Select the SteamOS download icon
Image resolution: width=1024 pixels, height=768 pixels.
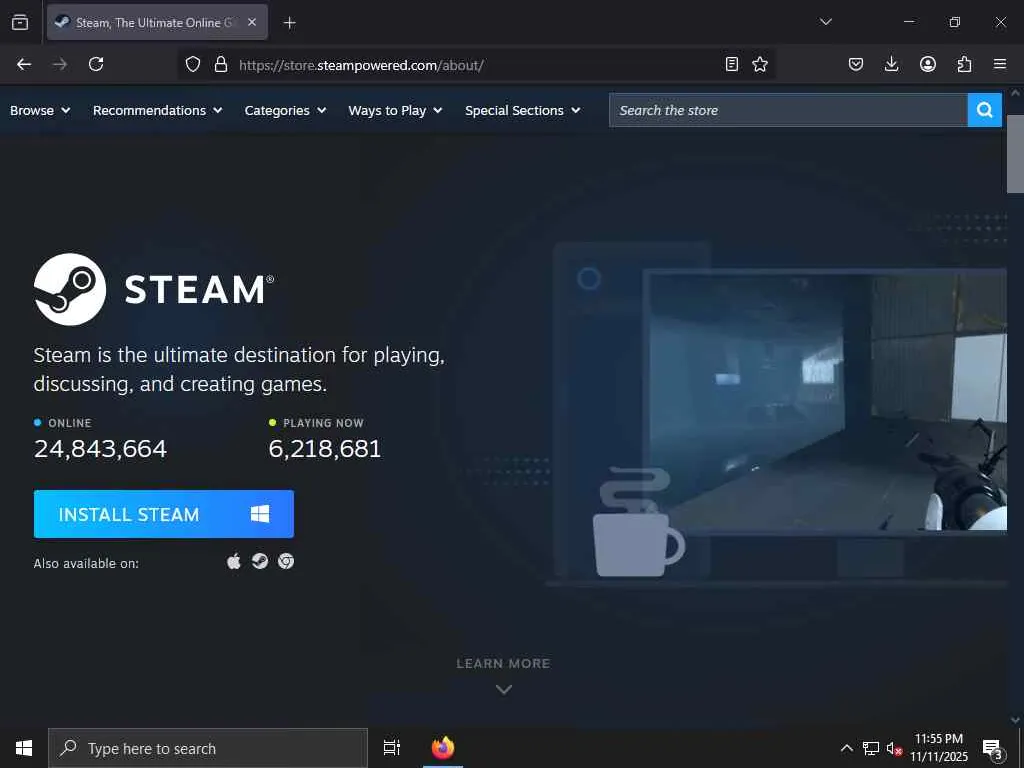(x=260, y=561)
